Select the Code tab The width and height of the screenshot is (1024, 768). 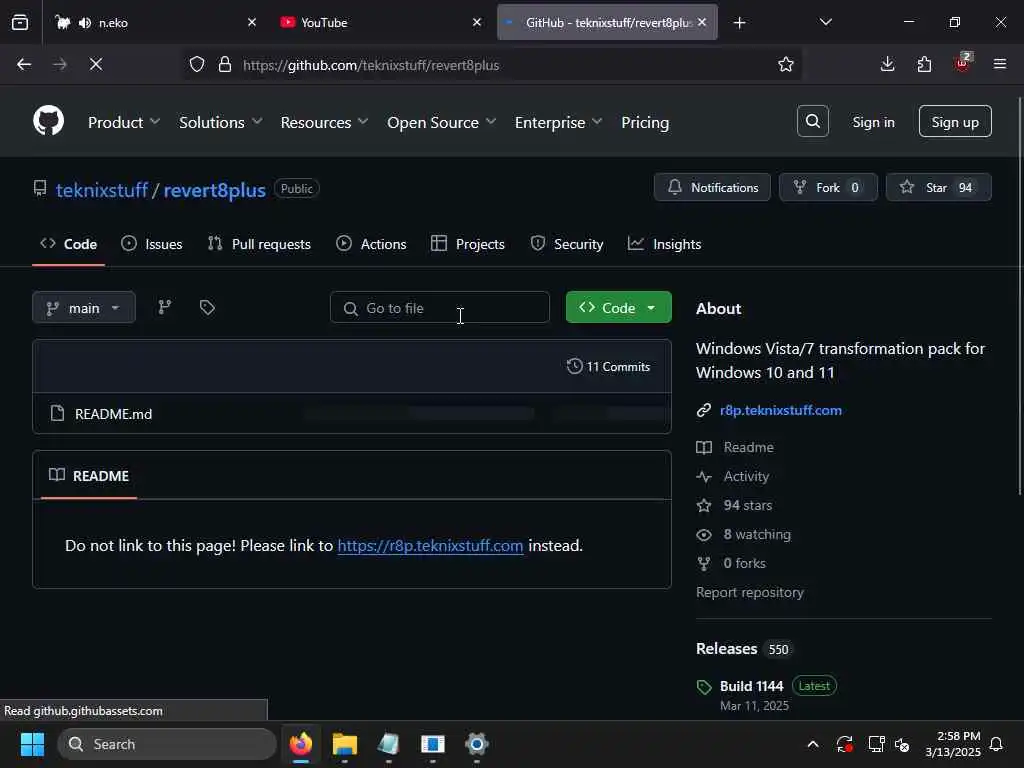pos(69,244)
